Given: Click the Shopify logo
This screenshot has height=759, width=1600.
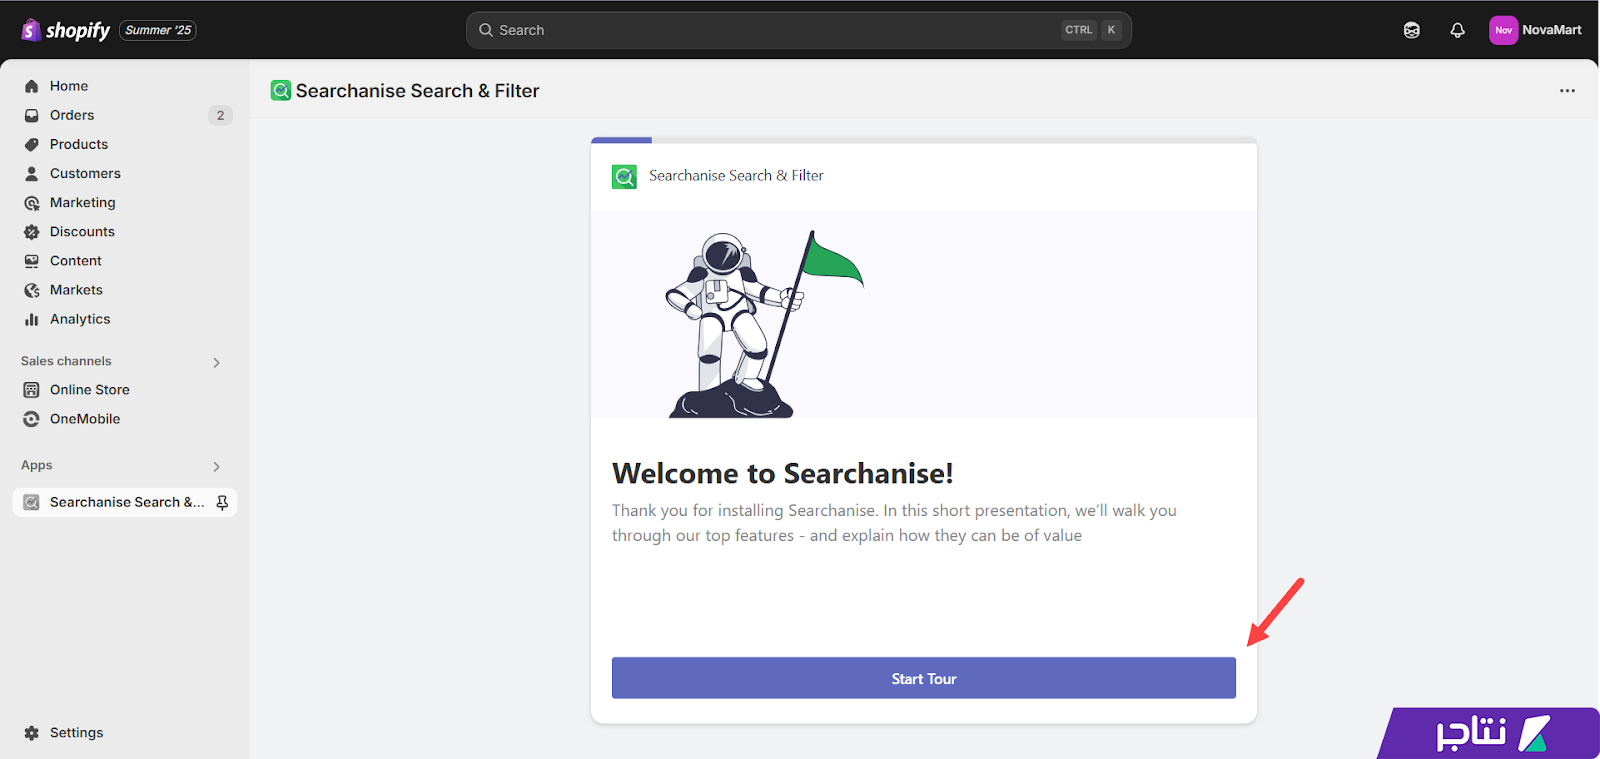Looking at the screenshot, I should (x=66, y=30).
